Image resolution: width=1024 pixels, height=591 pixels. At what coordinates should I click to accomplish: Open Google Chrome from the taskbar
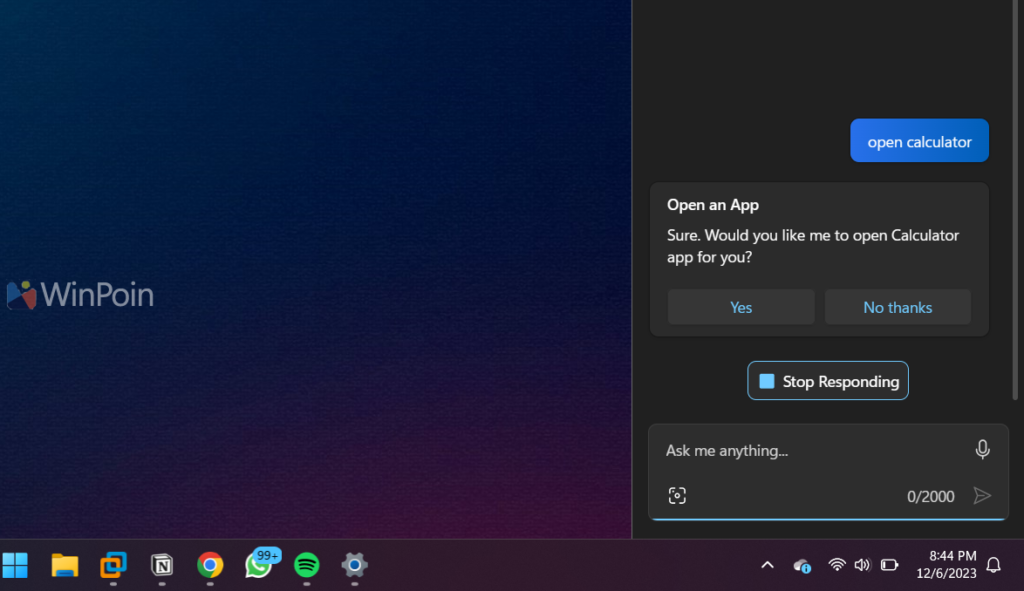tap(210, 565)
